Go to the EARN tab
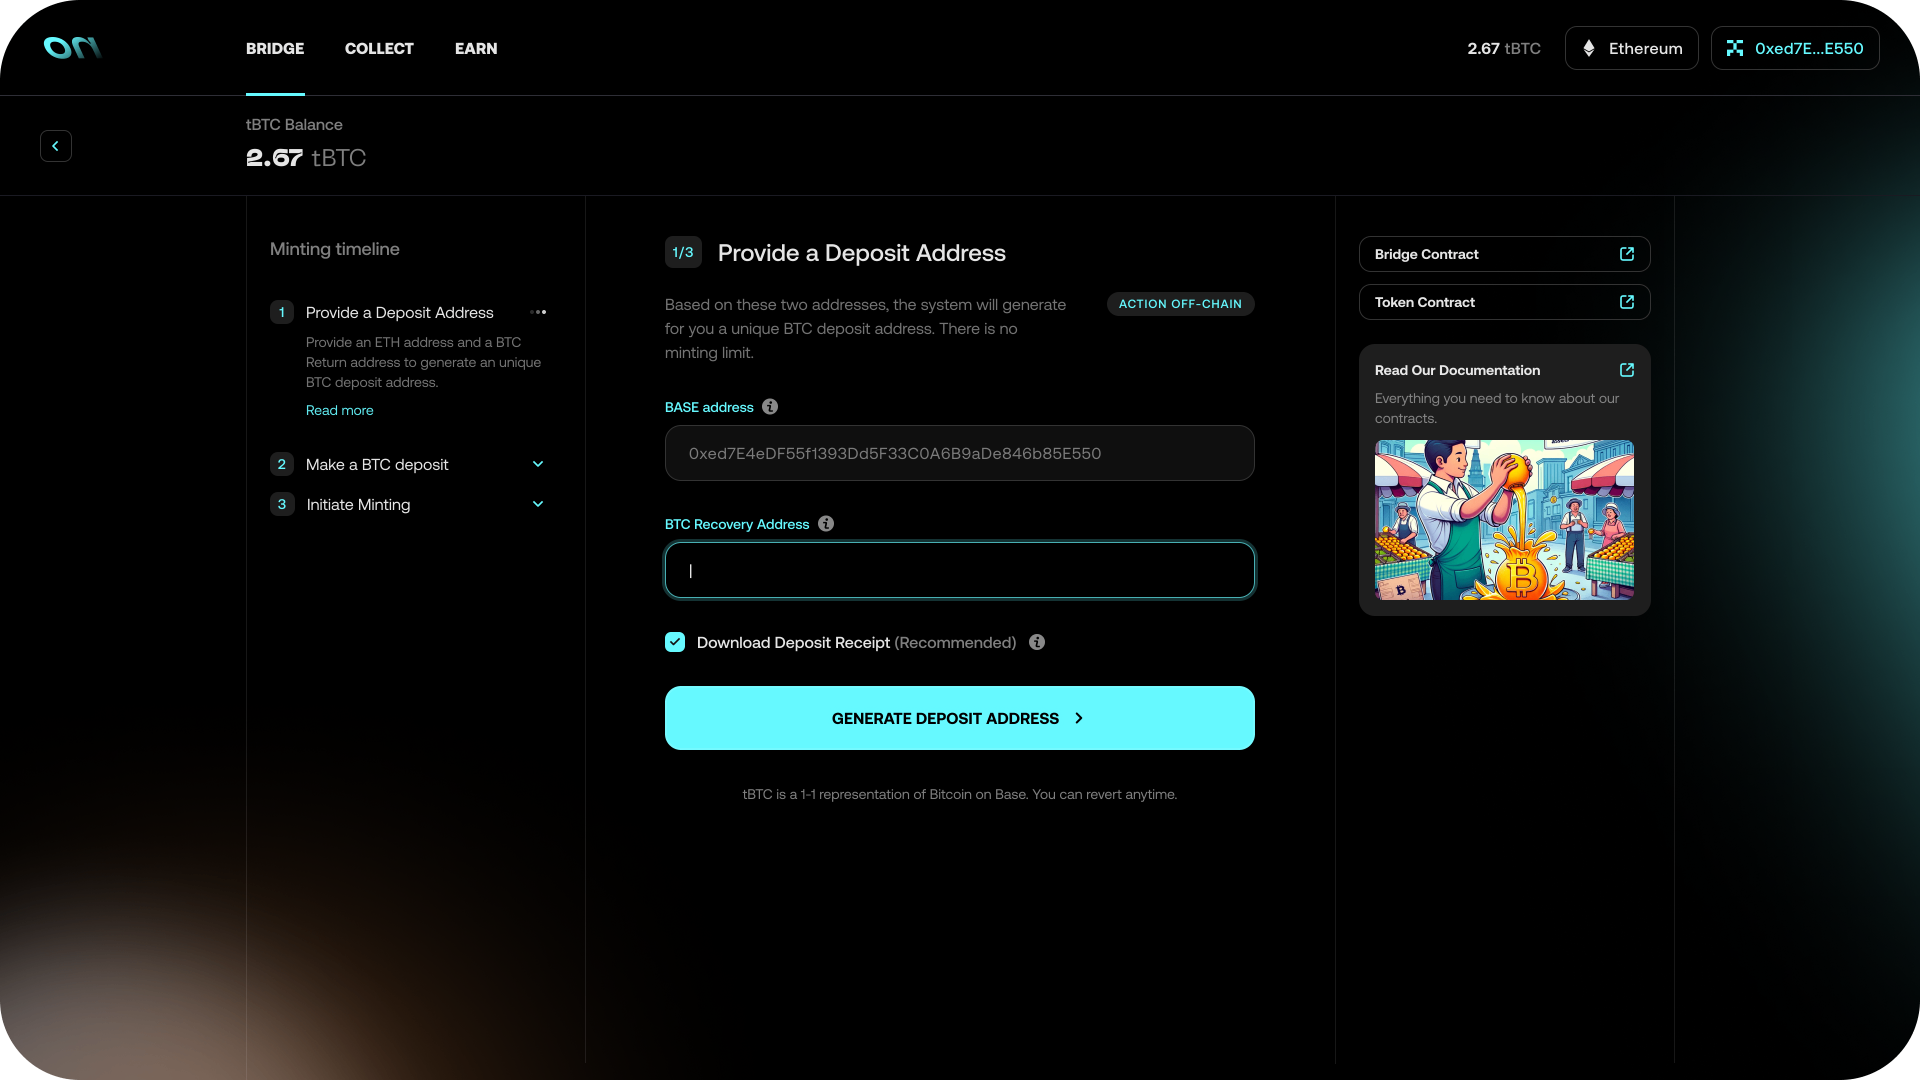Viewport: 1920px width, 1080px height. click(x=476, y=48)
